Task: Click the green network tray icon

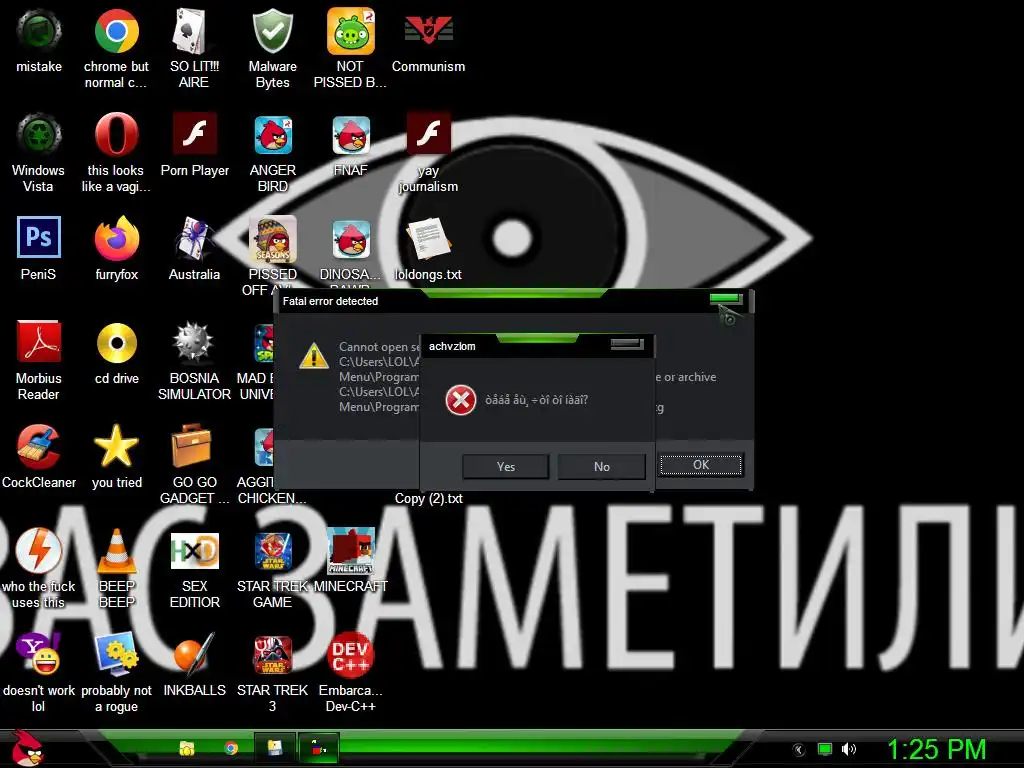Action: (x=825, y=749)
